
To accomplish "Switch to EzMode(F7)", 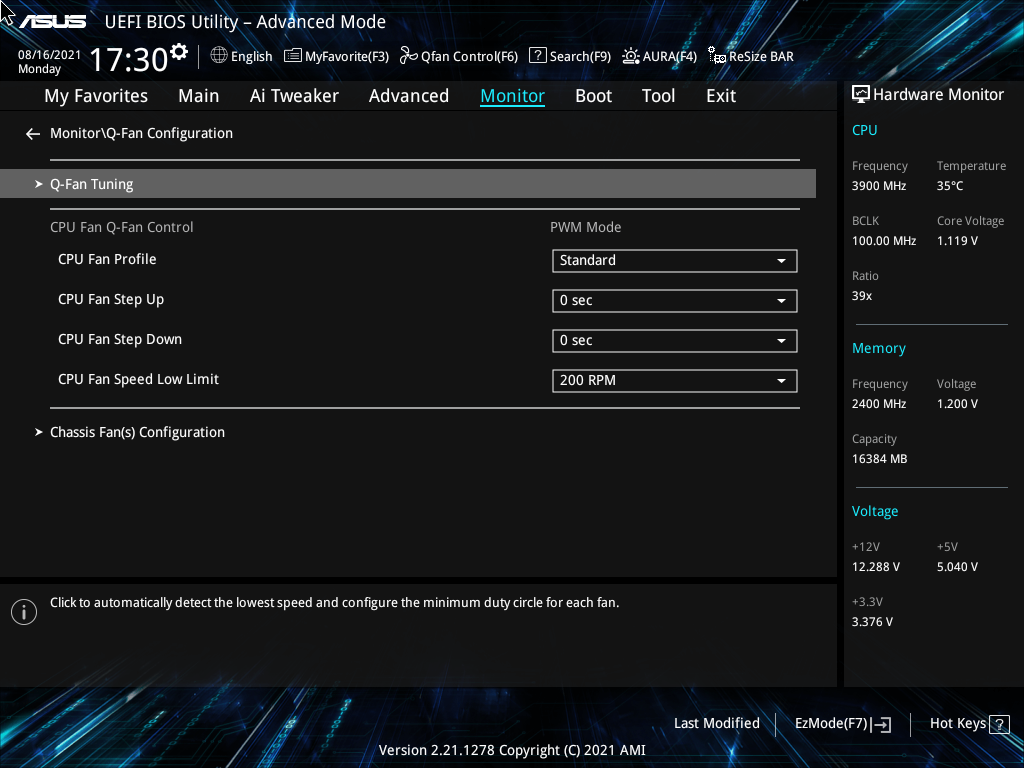I will pos(842,724).
